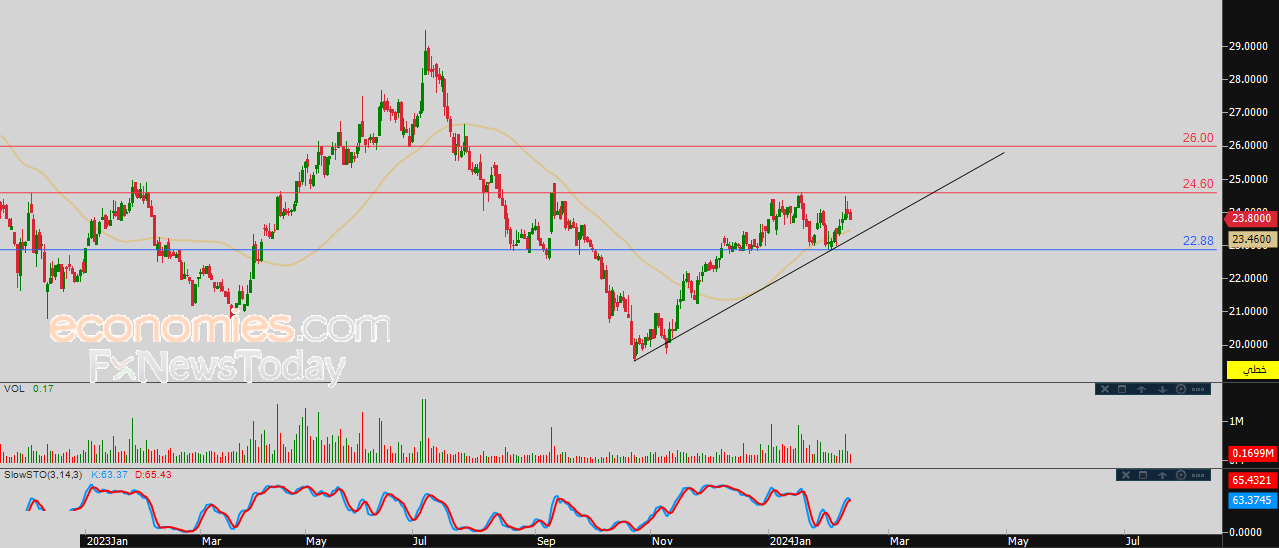The height and width of the screenshot is (548, 1279).
Task: Click the 2024Jan date on time axis
Action: [x=790, y=541]
